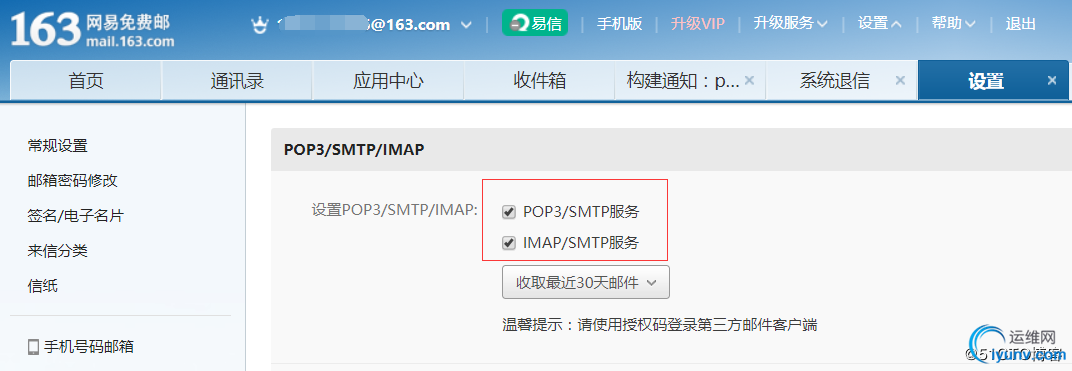1072x371 pixels.
Task: Close the 构建通知 tab
Action: (749, 81)
